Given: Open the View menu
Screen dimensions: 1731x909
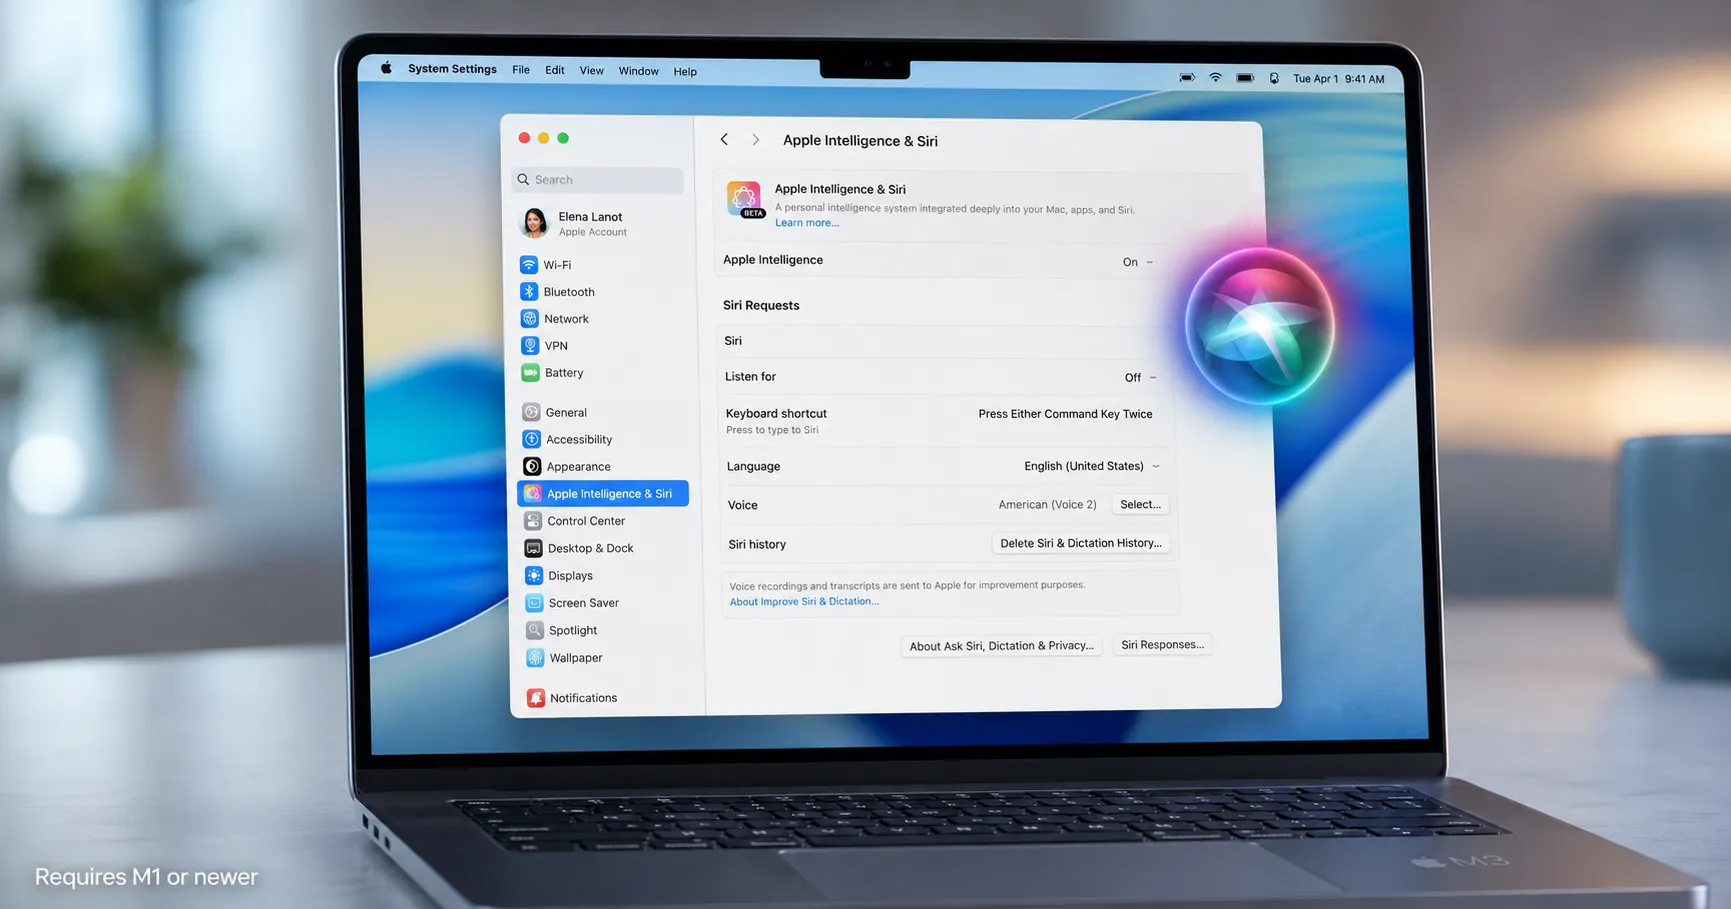Looking at the screenshot, I should (592, 71).
